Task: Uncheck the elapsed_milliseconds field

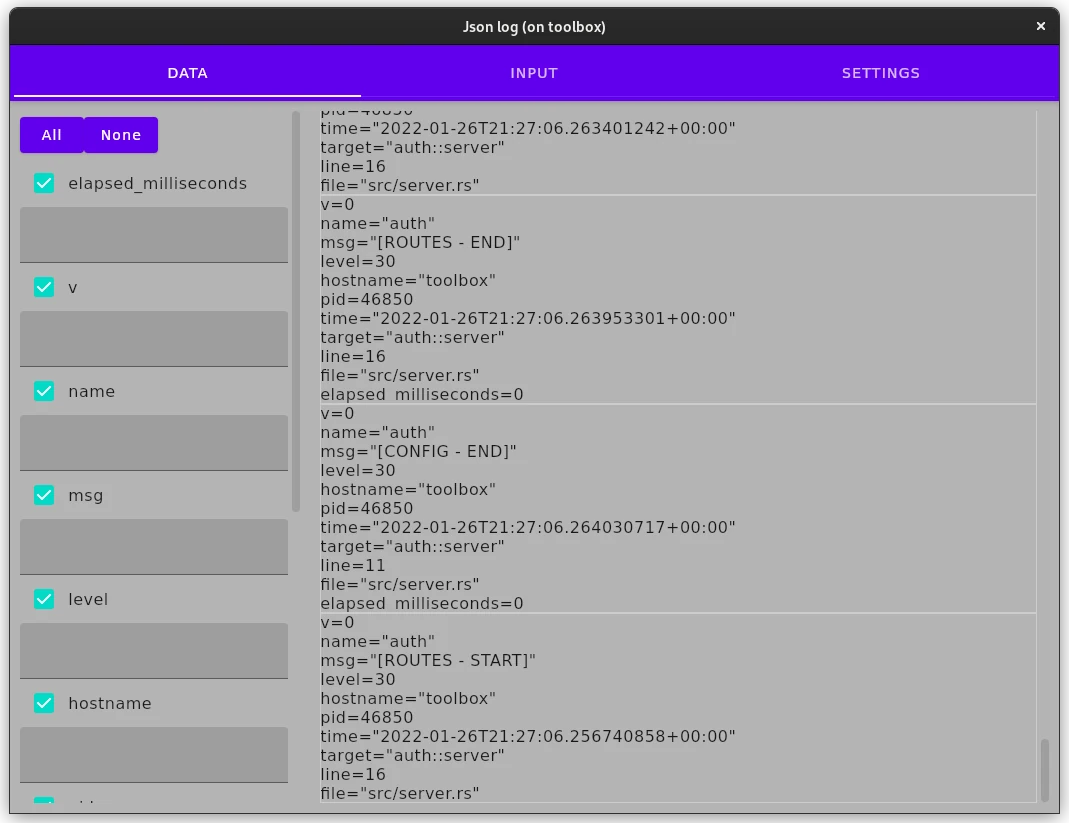Action: [44, 183]
